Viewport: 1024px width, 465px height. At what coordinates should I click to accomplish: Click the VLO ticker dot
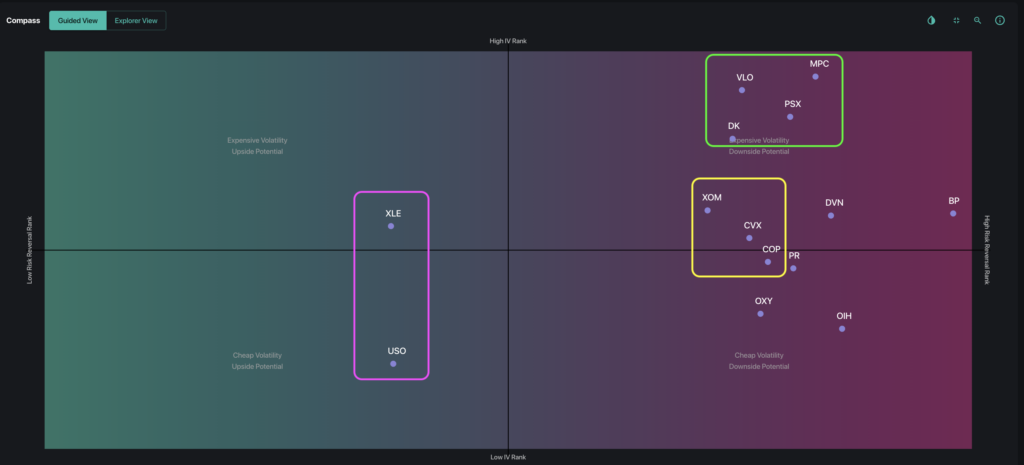[742, 90]
